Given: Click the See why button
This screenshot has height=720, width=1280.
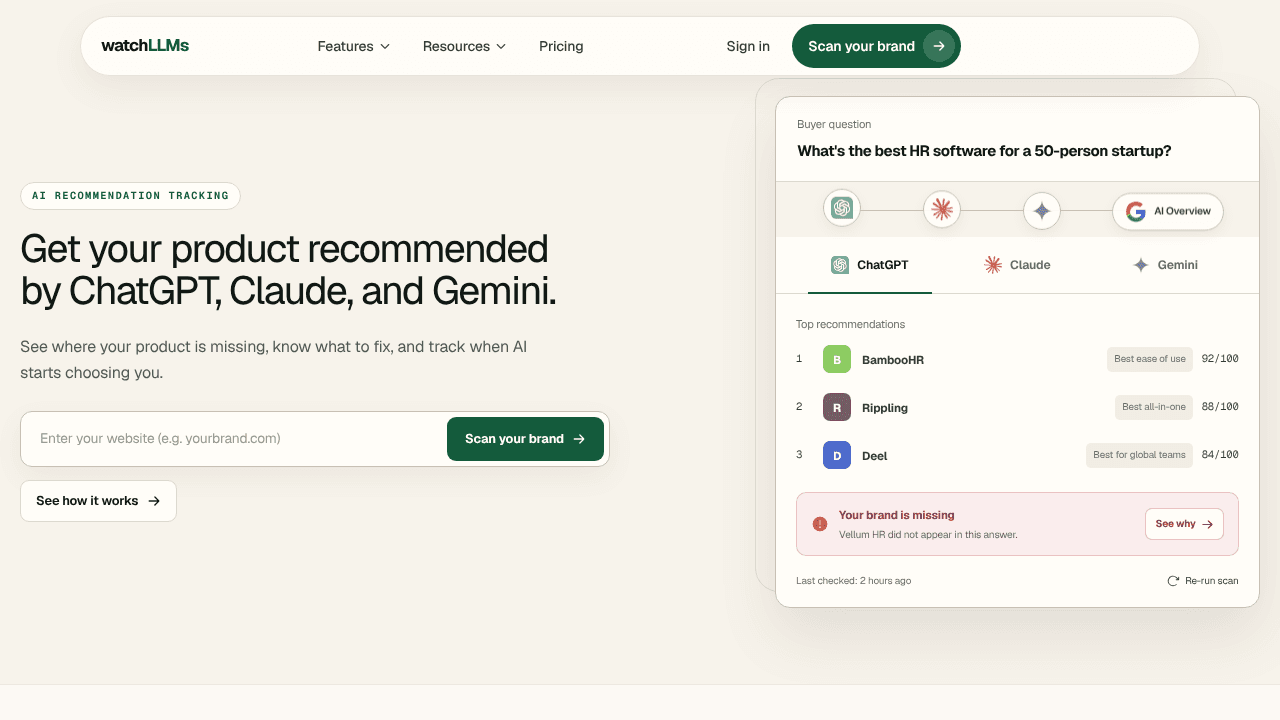Looking at the screenshot, I should coord(1184,524).
